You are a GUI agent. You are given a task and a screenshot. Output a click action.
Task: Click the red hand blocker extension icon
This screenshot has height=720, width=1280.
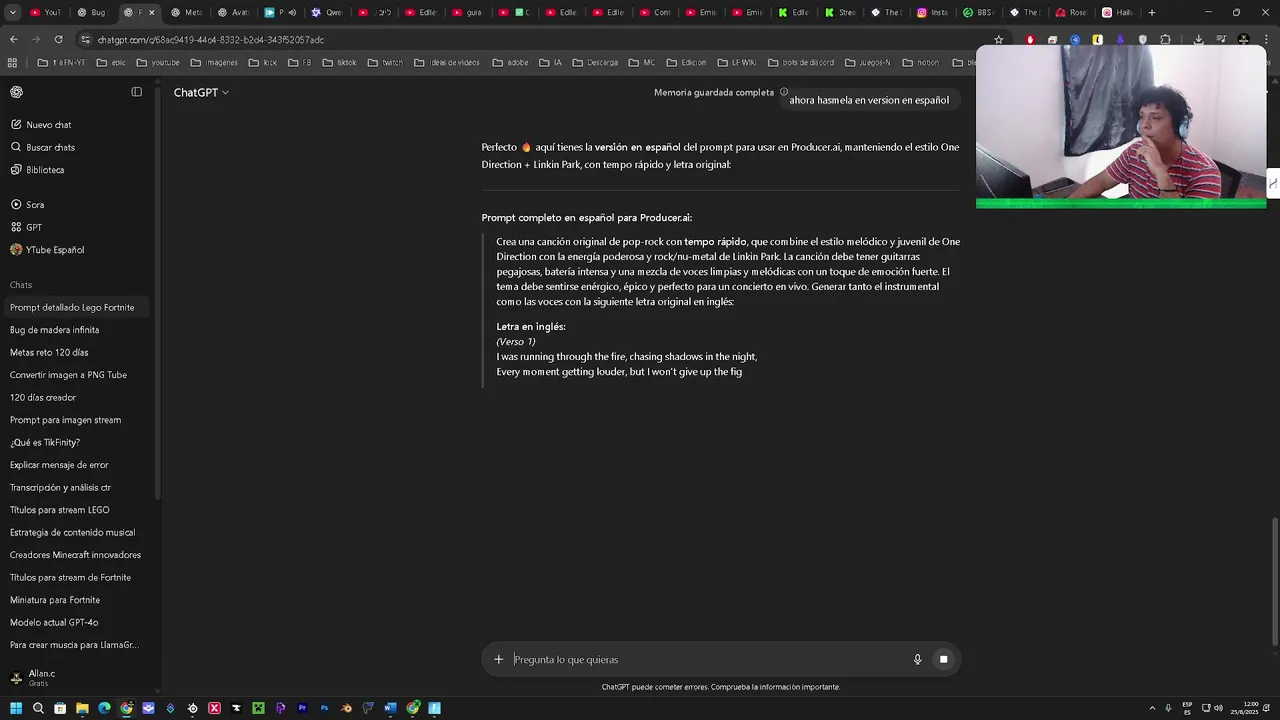pyautogui.click(x=1030, y=39)
